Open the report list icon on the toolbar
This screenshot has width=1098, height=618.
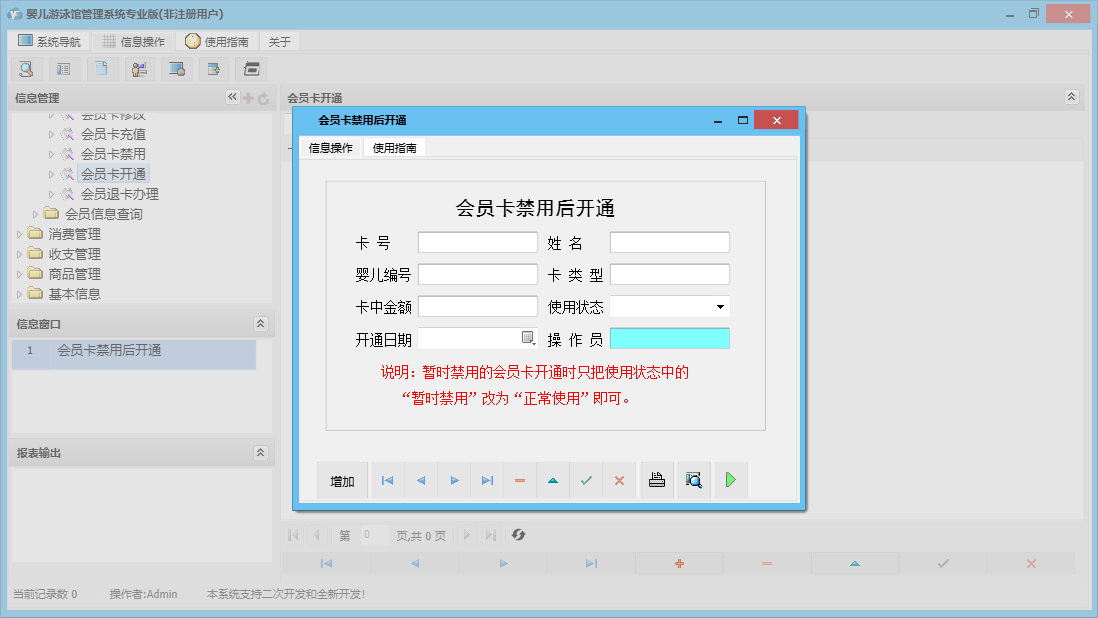[64, 69]
